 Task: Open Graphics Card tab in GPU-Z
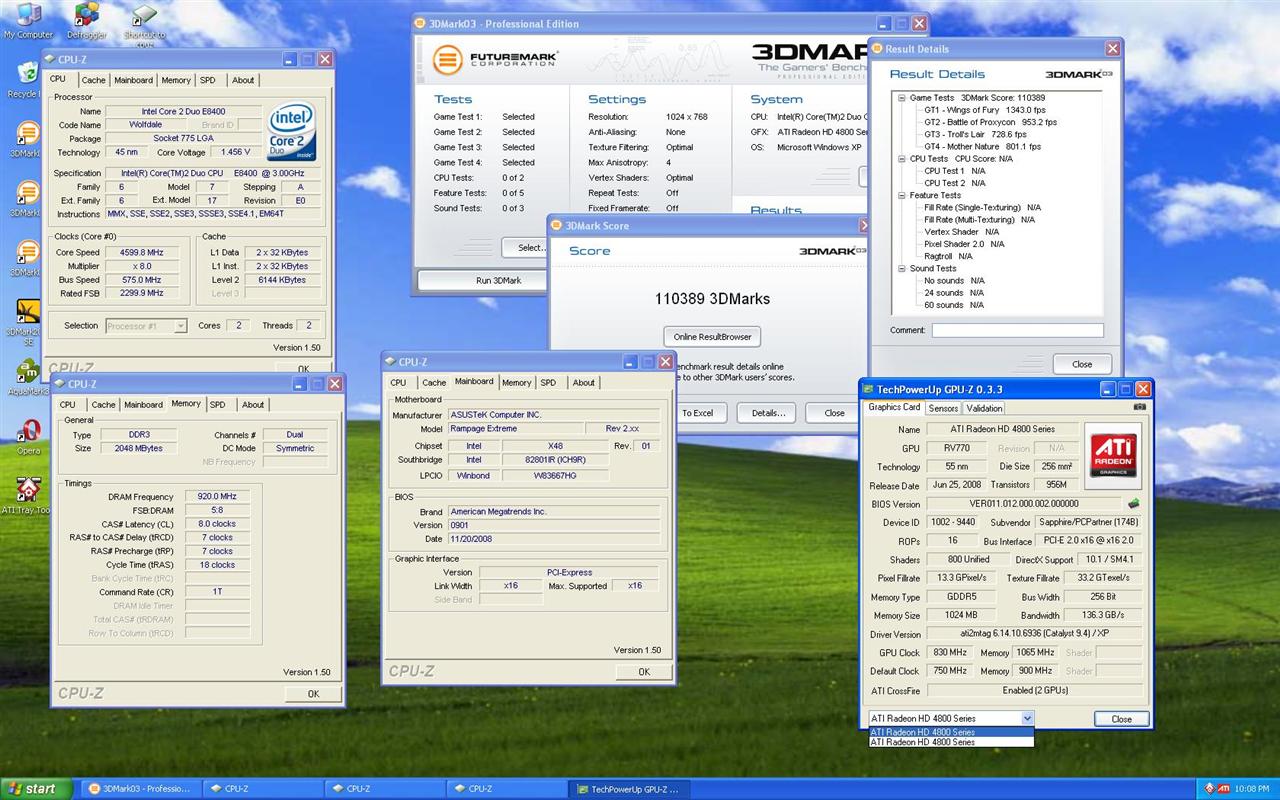pos(894,407)
